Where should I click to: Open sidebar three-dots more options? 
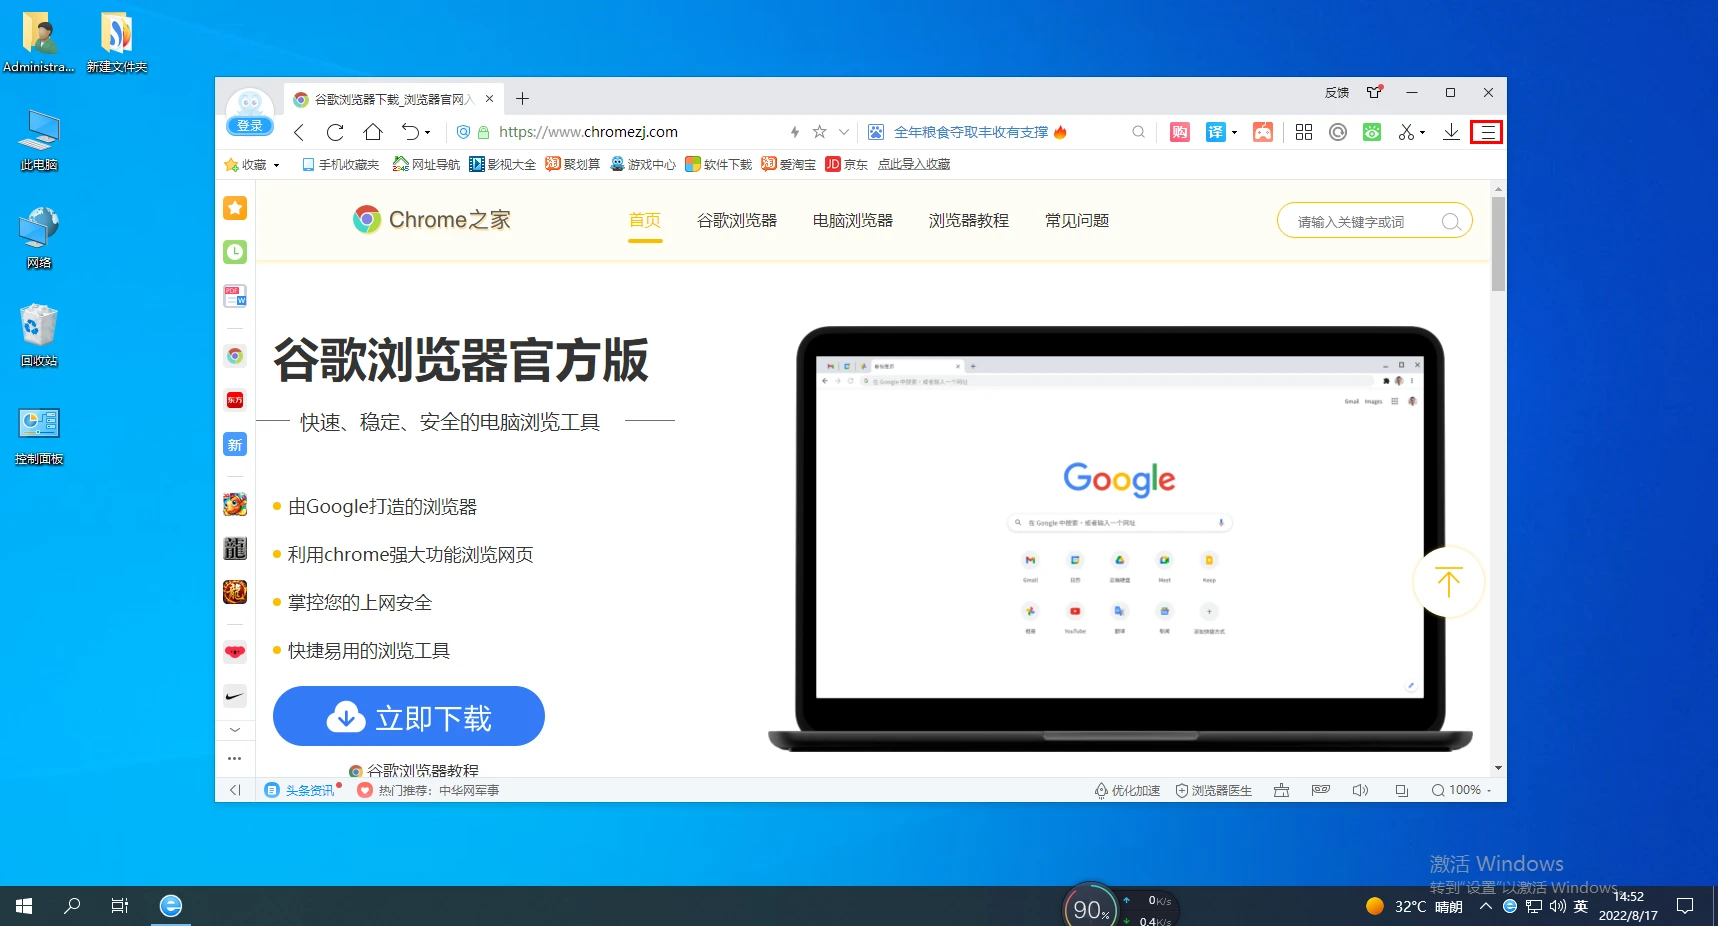click(235, 758)
